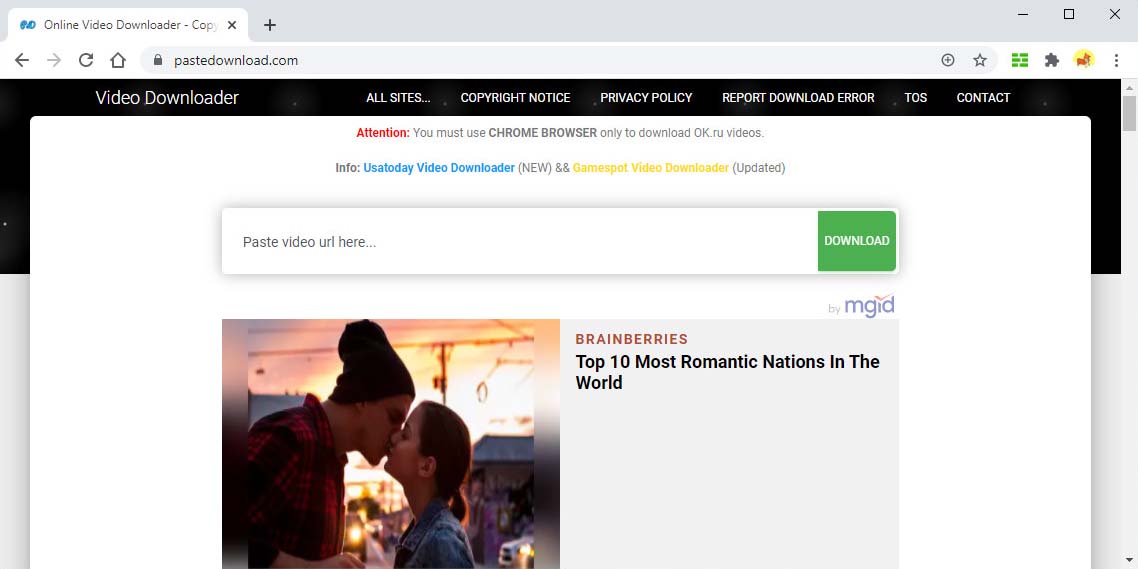Open a new tab with plus button
This screenshot has width=1138, height=569.
[x=269, y=25]
